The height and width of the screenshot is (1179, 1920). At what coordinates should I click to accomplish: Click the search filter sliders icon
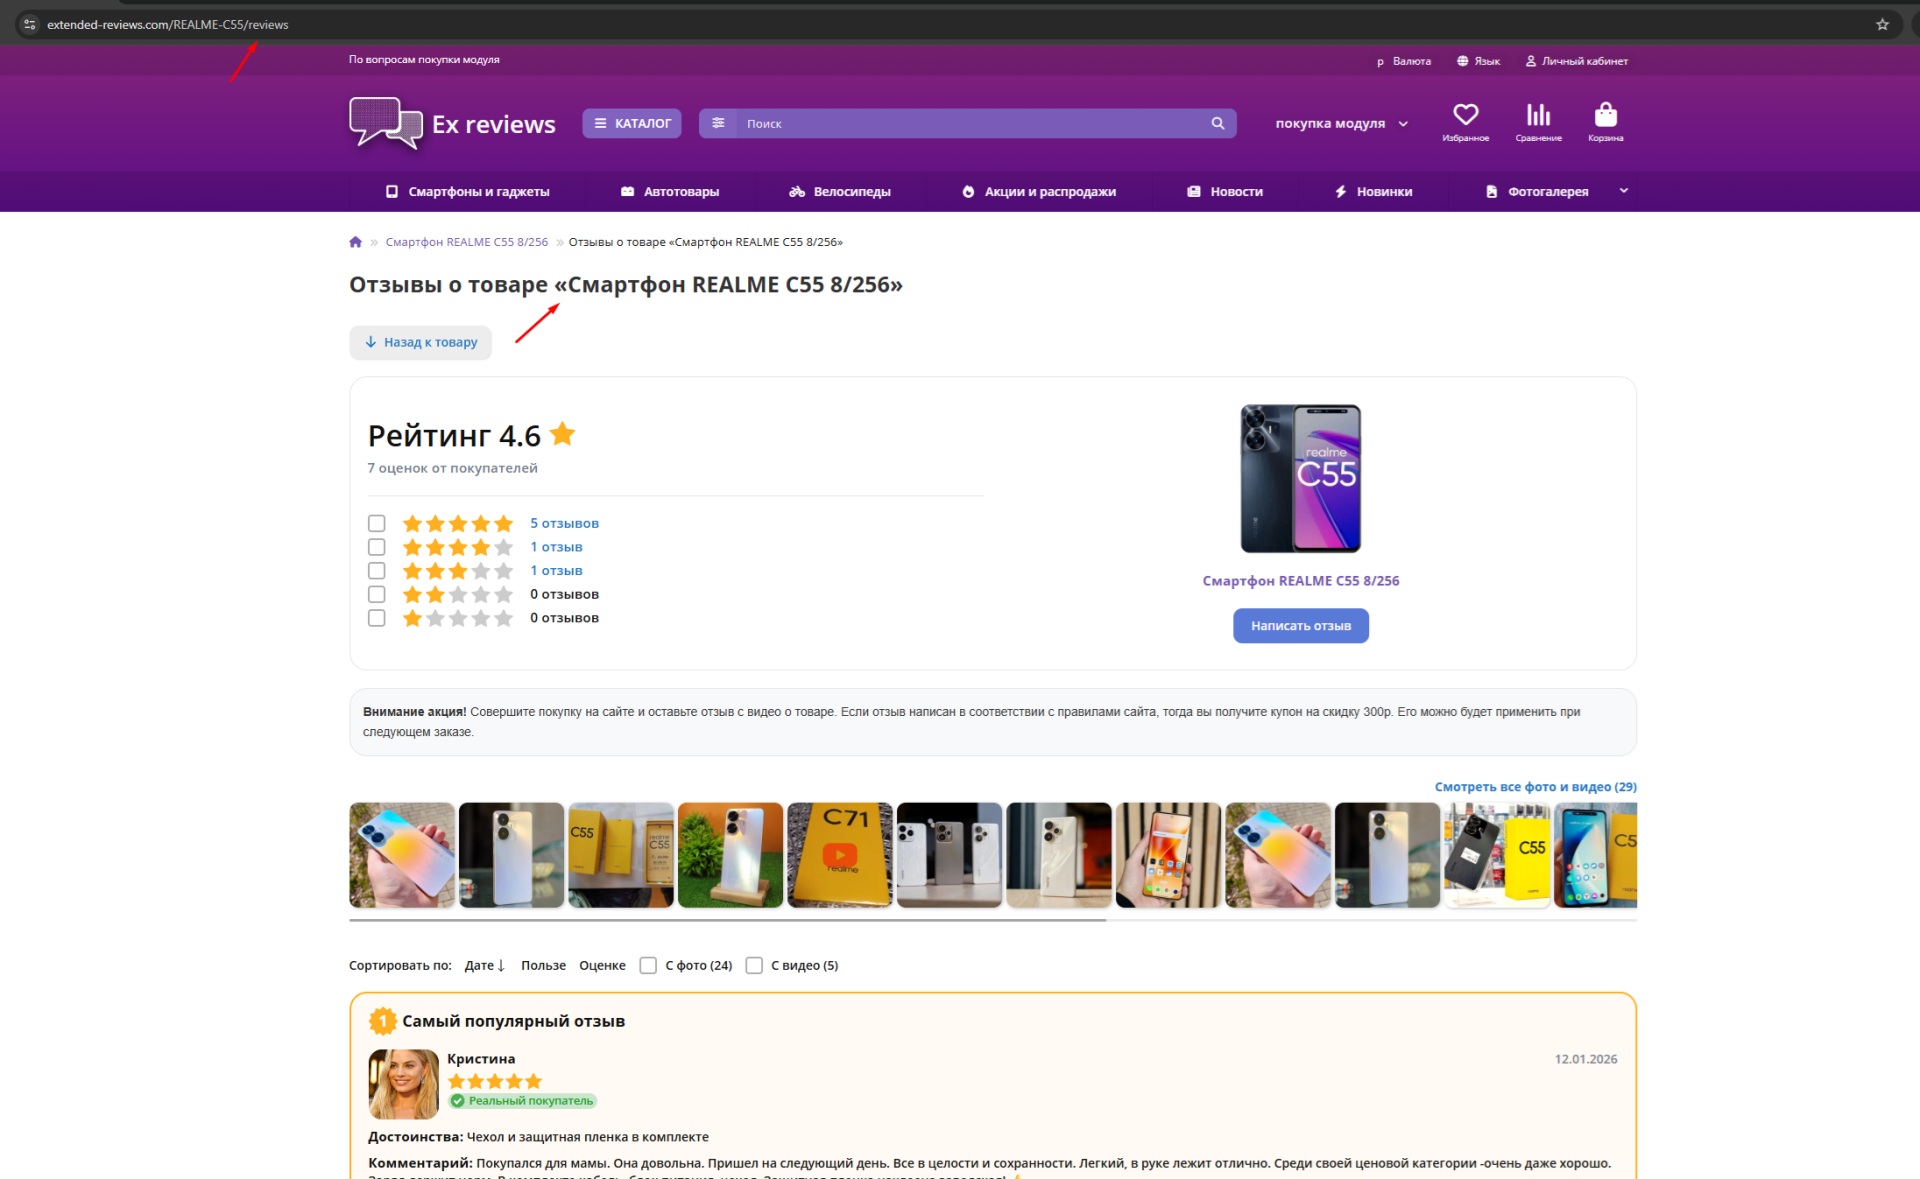tap(718, 123)
